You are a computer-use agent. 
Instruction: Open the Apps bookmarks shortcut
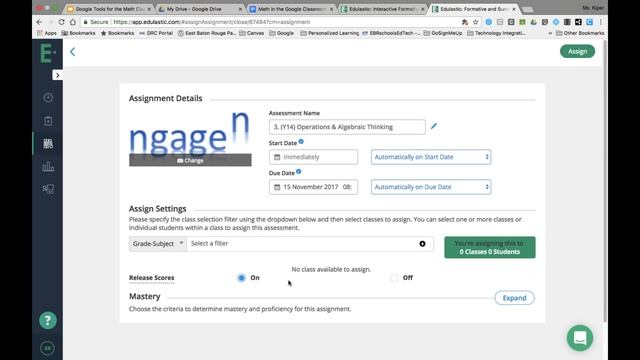coord(47,33)
